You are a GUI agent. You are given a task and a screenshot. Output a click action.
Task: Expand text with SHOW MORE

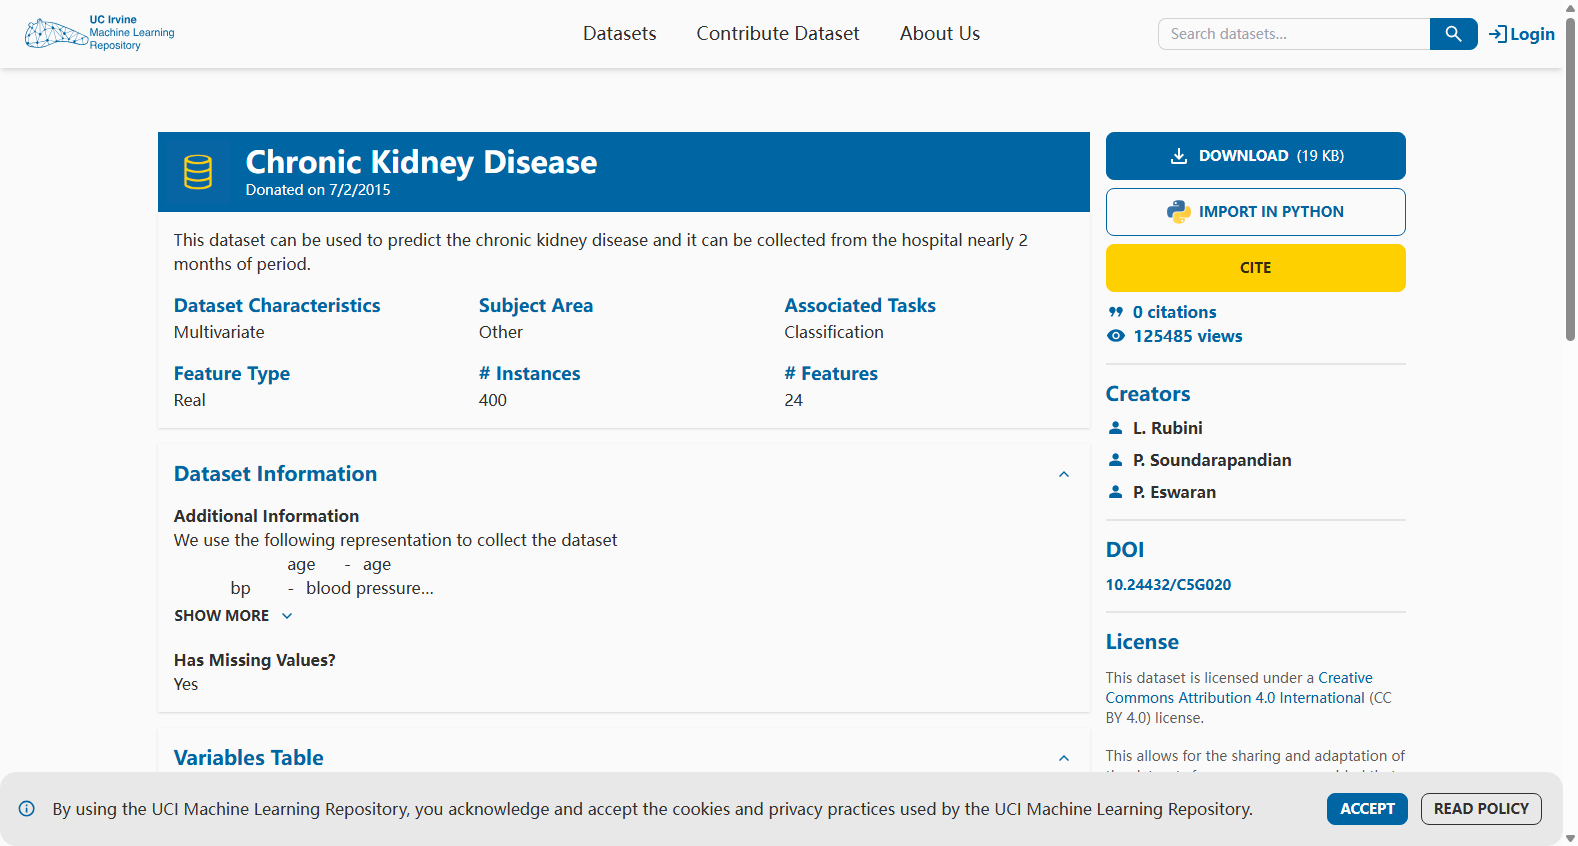pyautogui.click(x=233, y=616)
